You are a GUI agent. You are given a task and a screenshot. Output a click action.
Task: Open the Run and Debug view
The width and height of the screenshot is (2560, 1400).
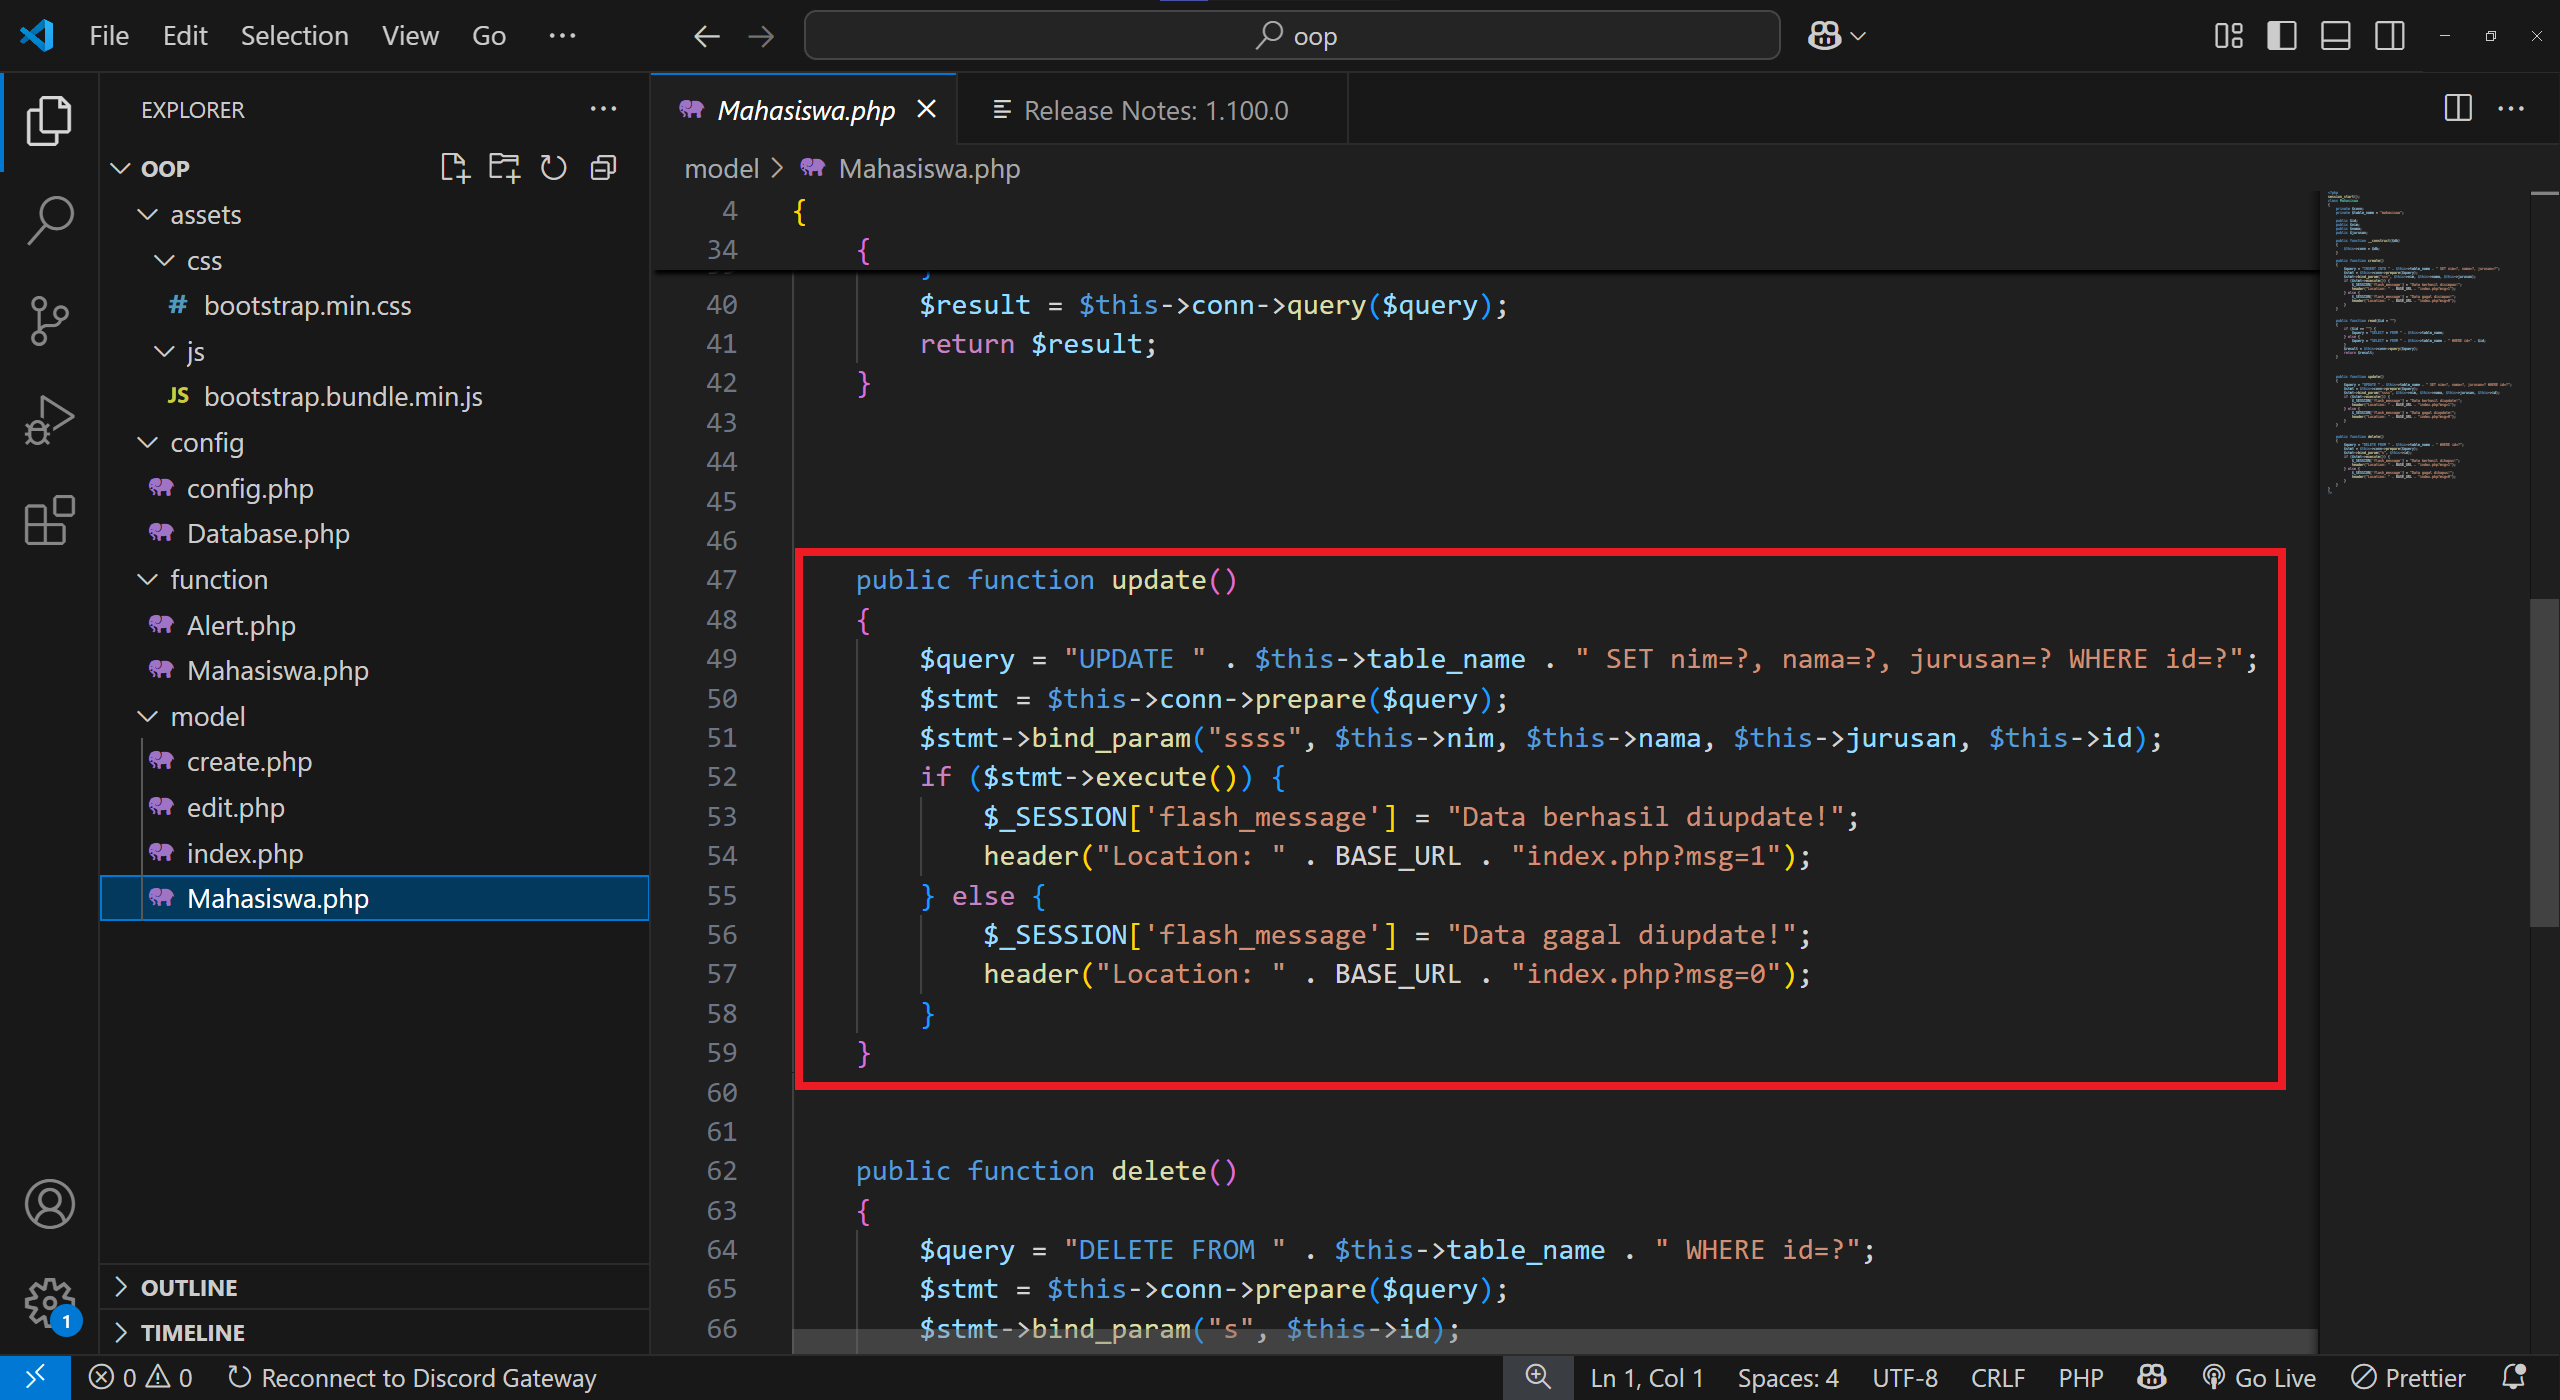pos(49,420)
